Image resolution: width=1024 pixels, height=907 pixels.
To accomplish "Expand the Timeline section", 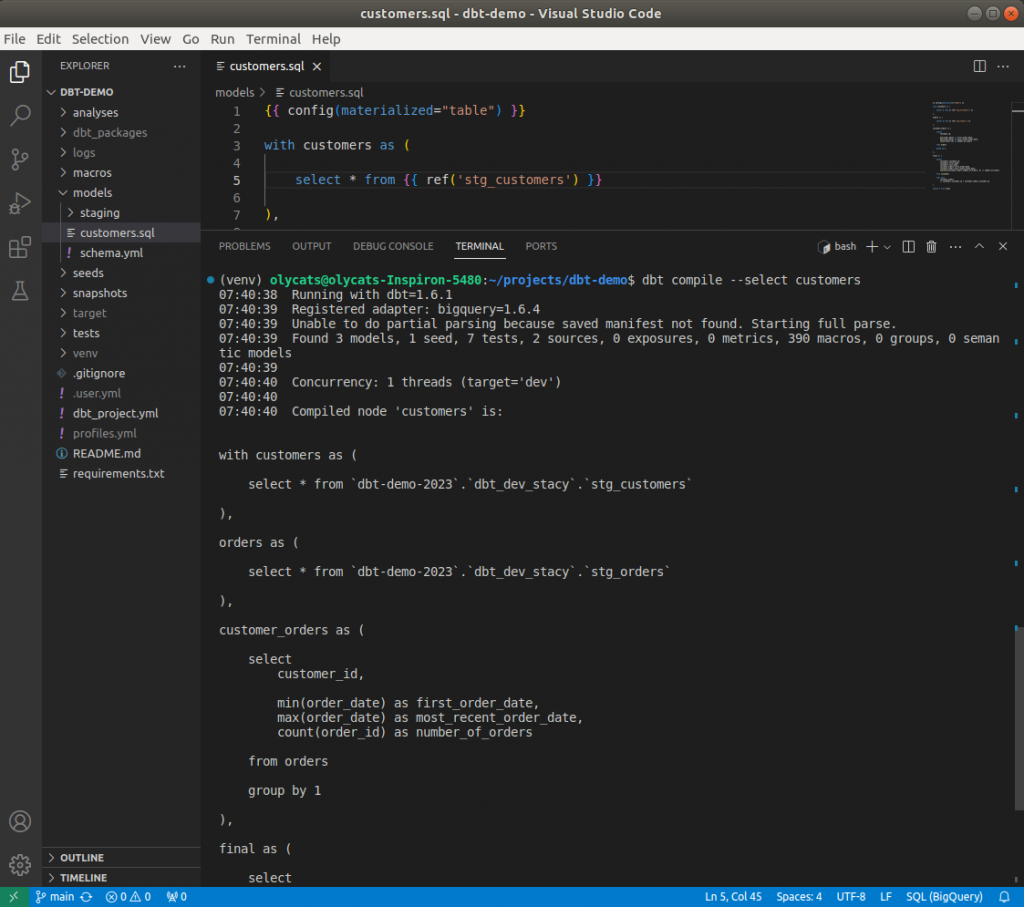I will [x=121, y=878].
